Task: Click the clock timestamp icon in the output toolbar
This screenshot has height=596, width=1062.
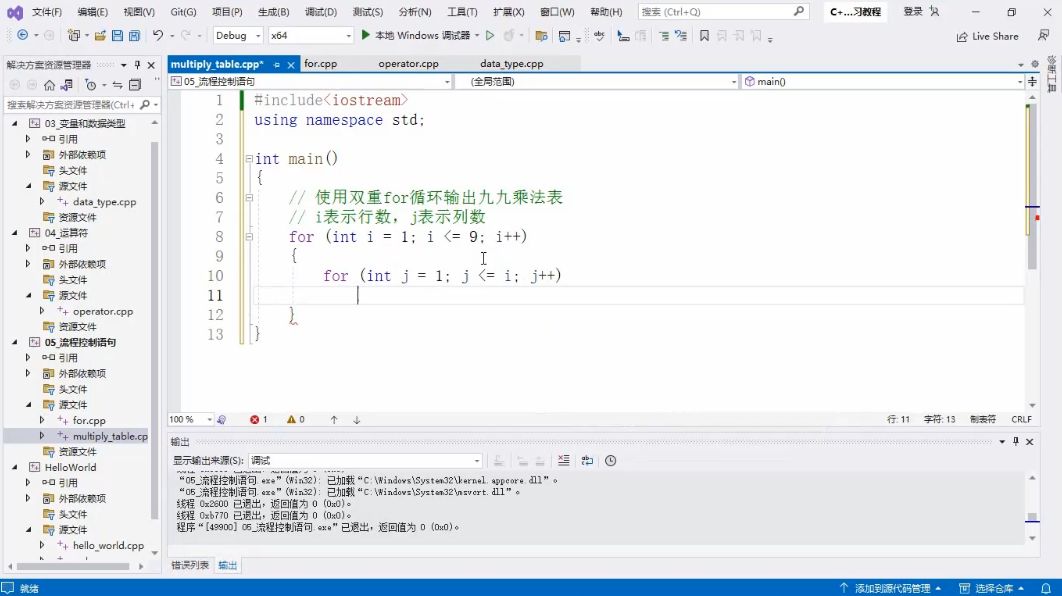Action: tap(610, 461)
